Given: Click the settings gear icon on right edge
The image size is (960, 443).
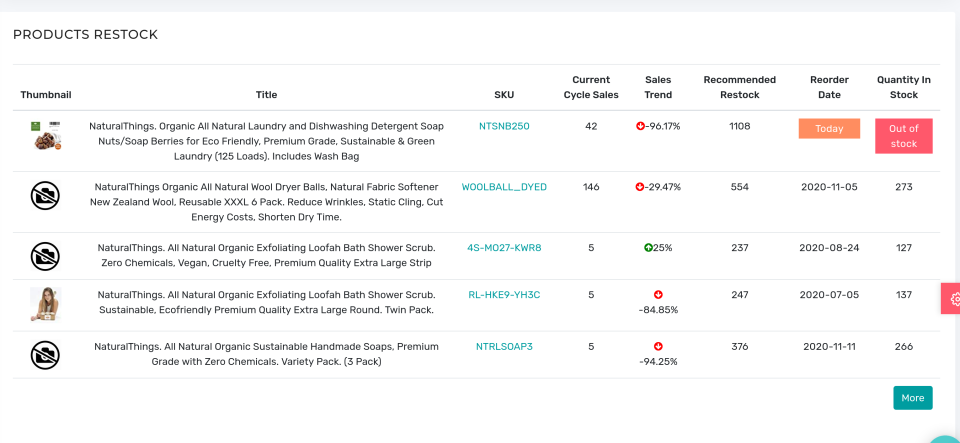Looking at the screenshot, I should coord(954,298).
